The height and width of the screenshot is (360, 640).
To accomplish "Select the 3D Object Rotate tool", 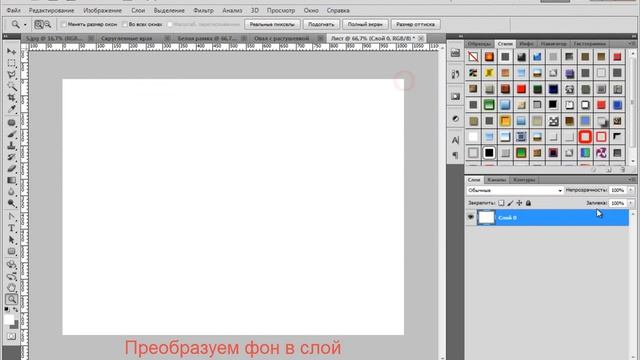I will tap(11, 265).
